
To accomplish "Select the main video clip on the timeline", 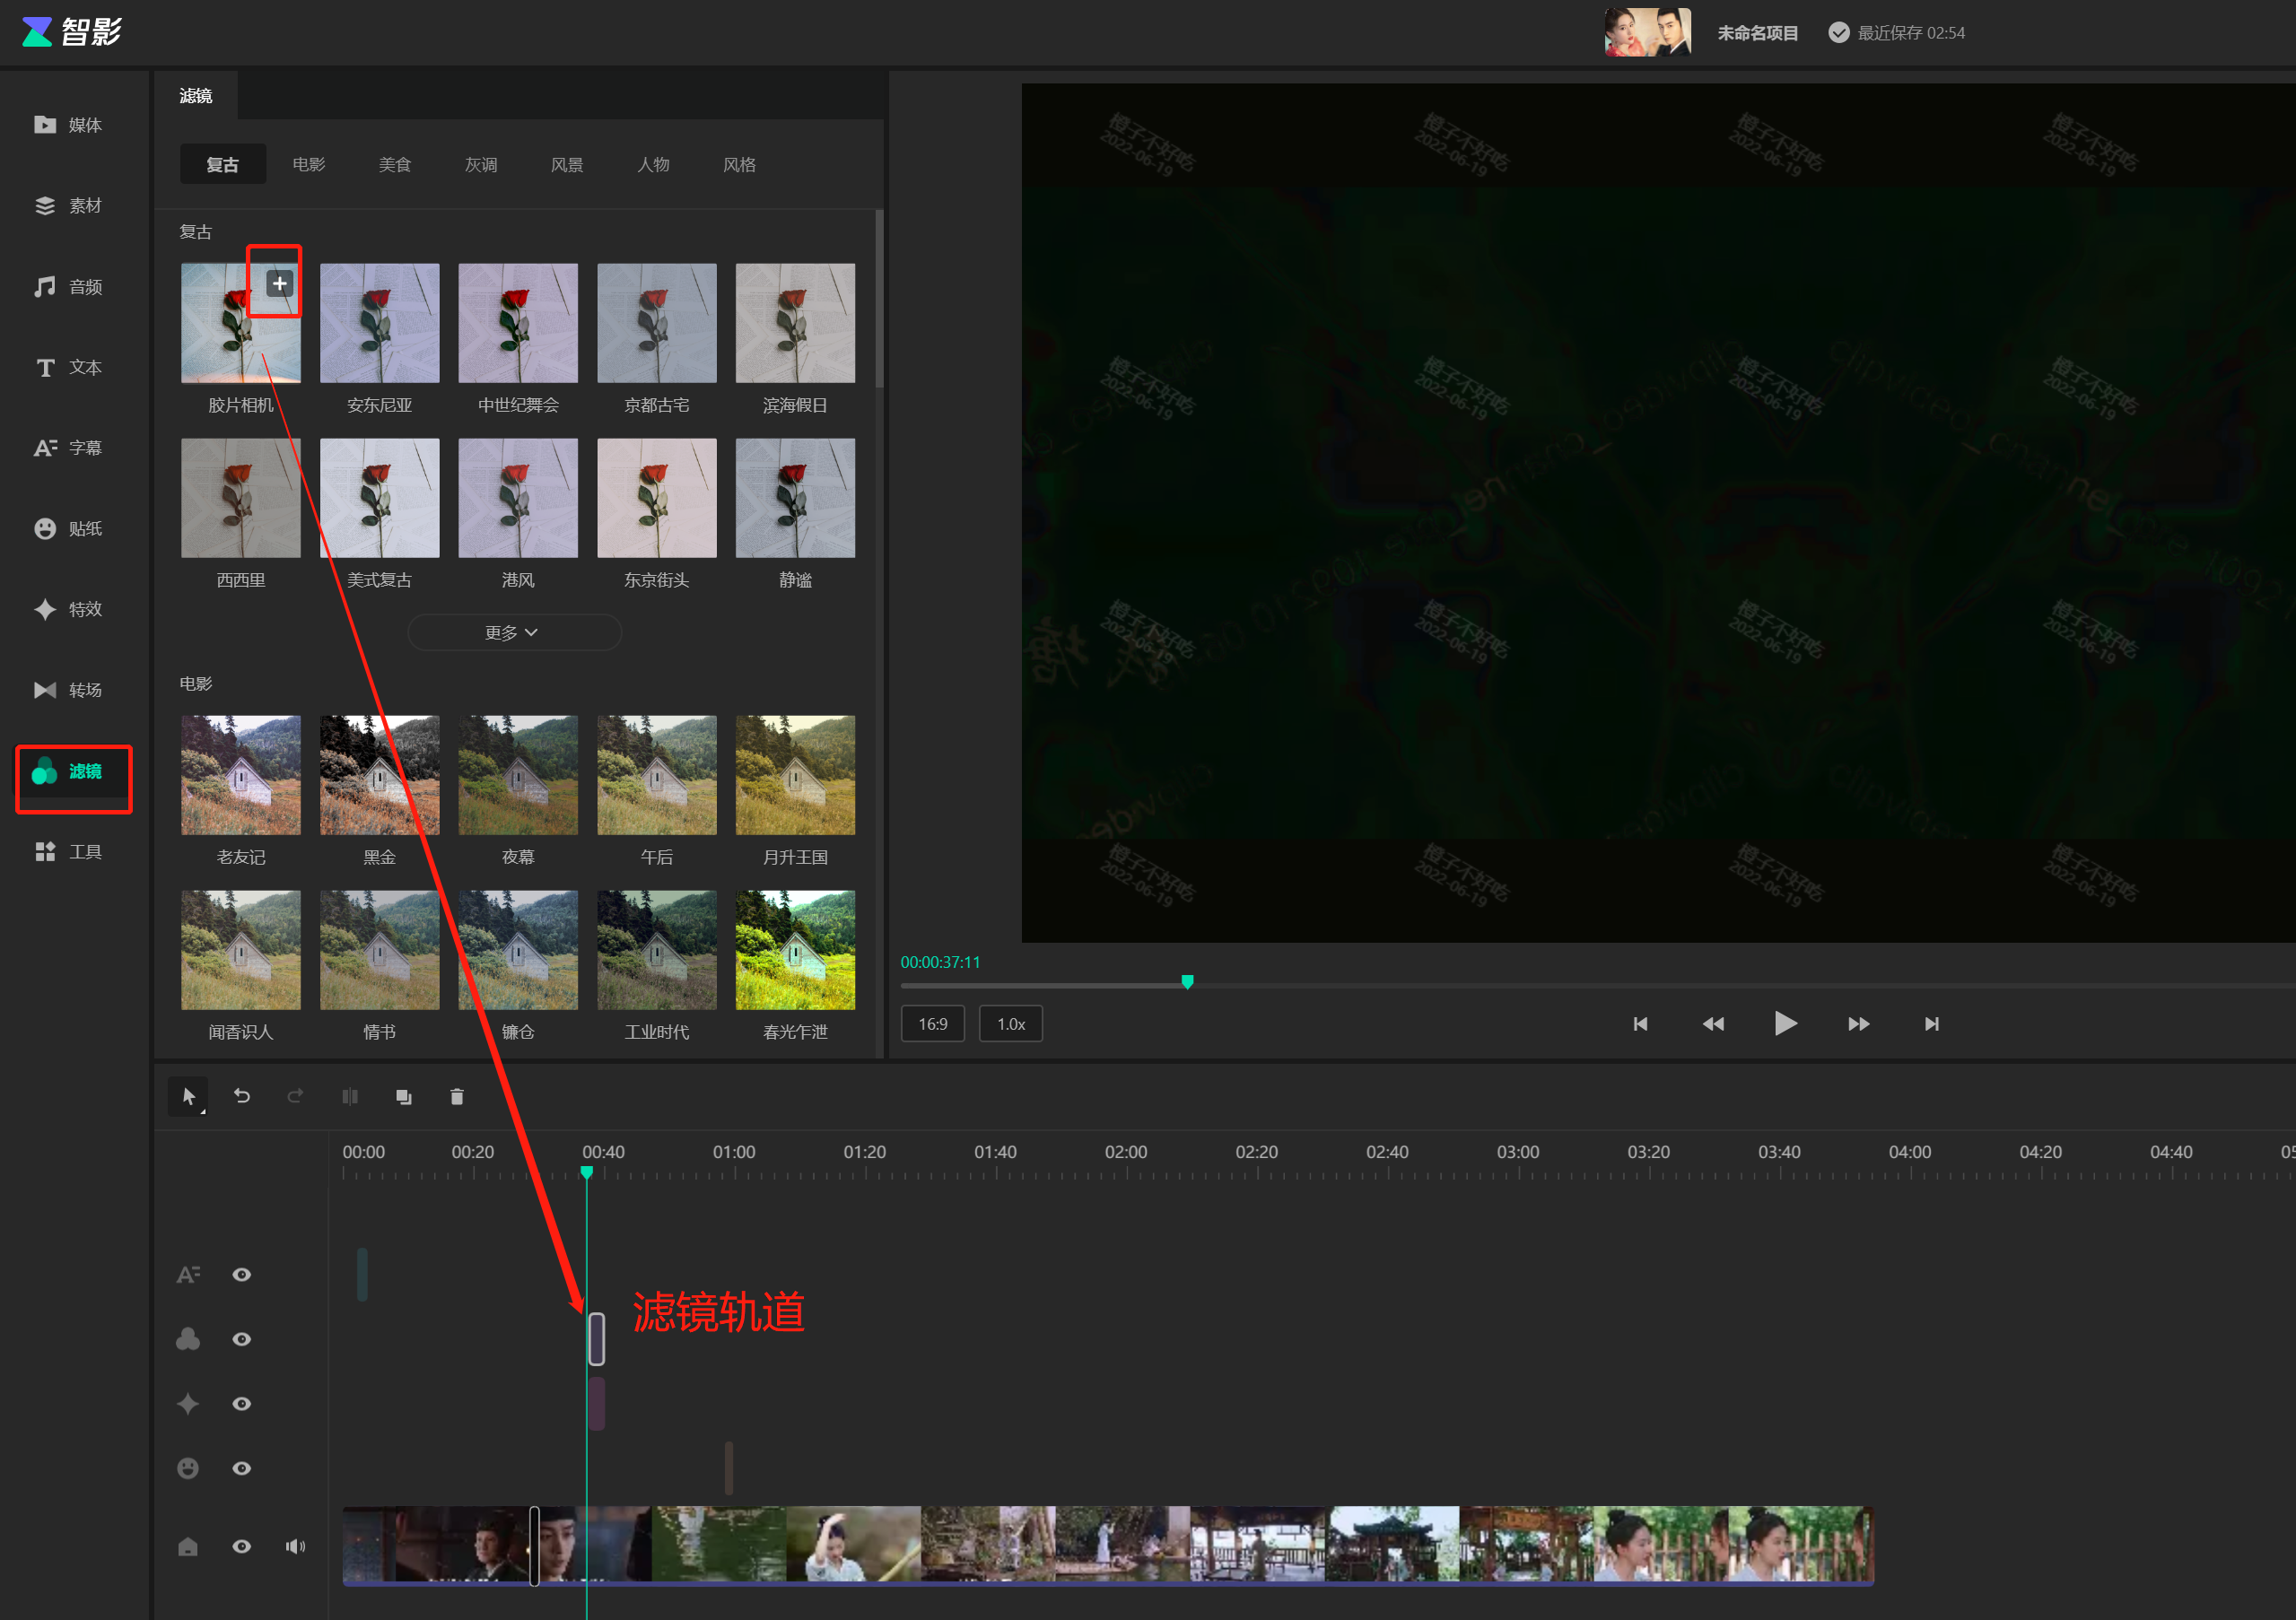I will click(x=1108, y=1546).
